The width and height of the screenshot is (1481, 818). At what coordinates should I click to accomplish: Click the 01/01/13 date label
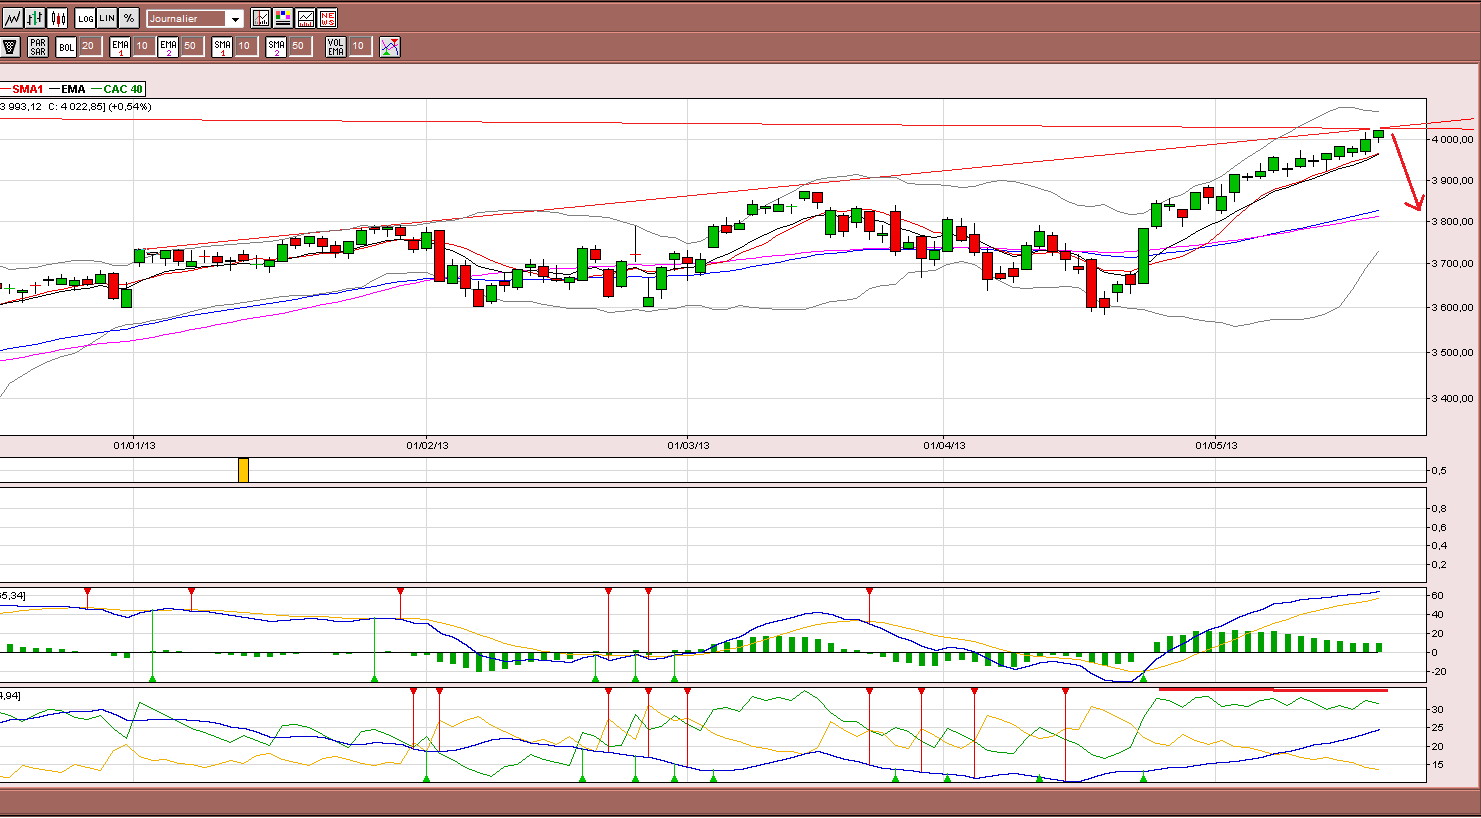(134, 446)
